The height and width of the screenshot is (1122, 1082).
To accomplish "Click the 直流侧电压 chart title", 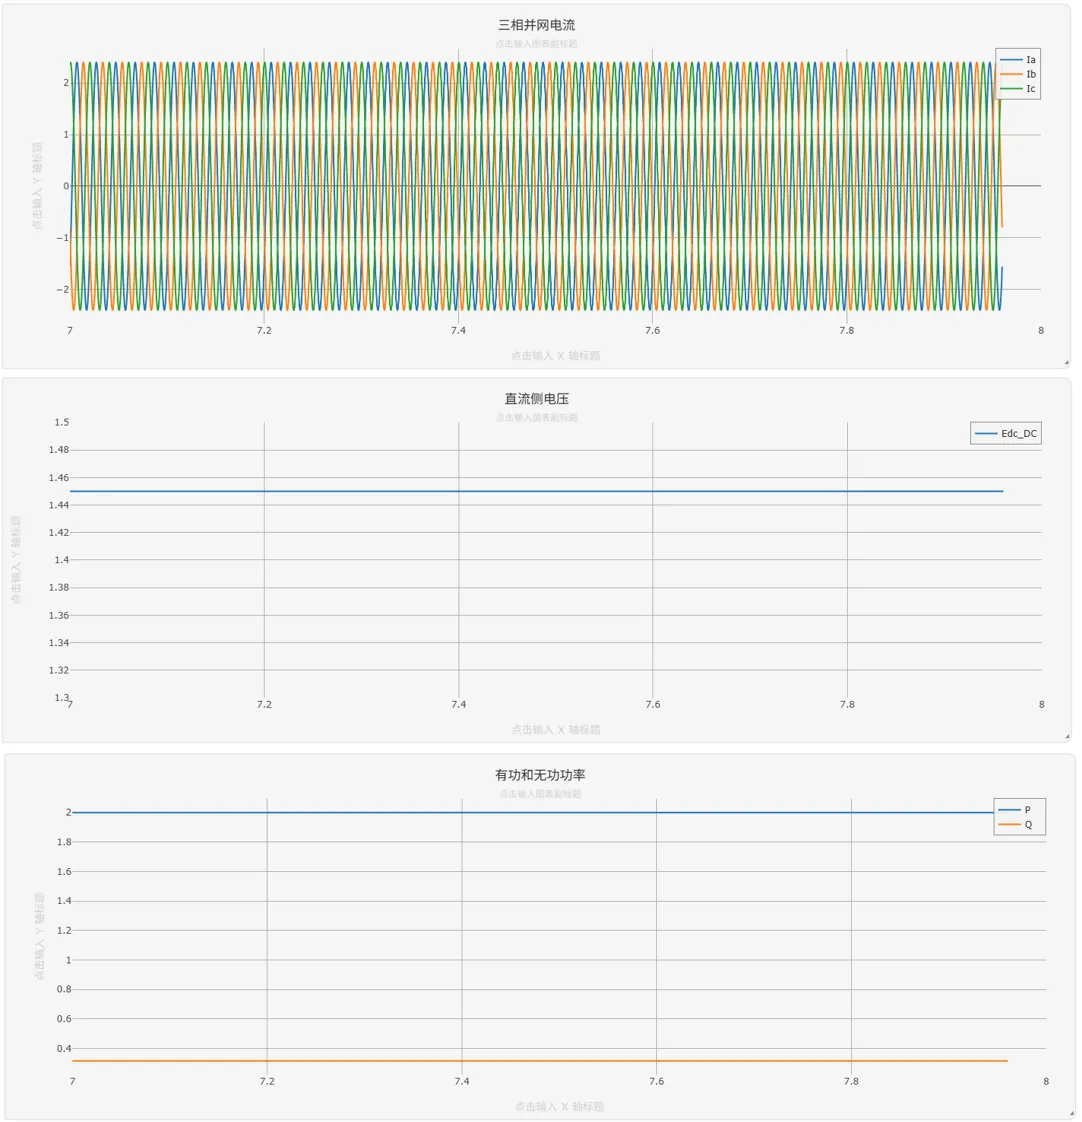I will pos(537,399).
